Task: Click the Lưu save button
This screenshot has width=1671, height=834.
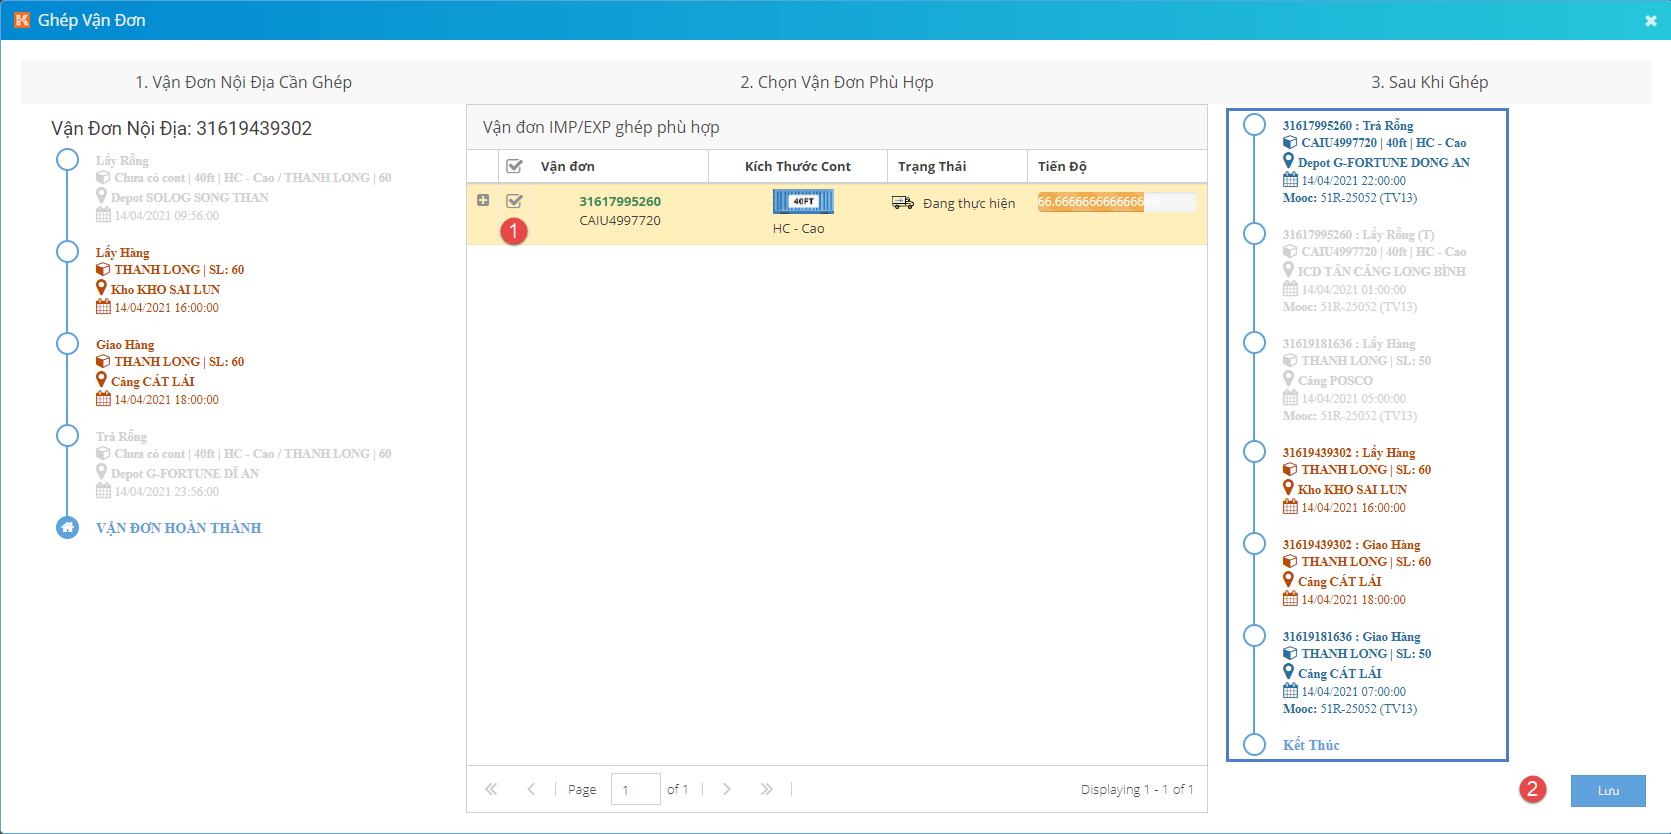Action: pyautogui.click(x=1607, y=791)
